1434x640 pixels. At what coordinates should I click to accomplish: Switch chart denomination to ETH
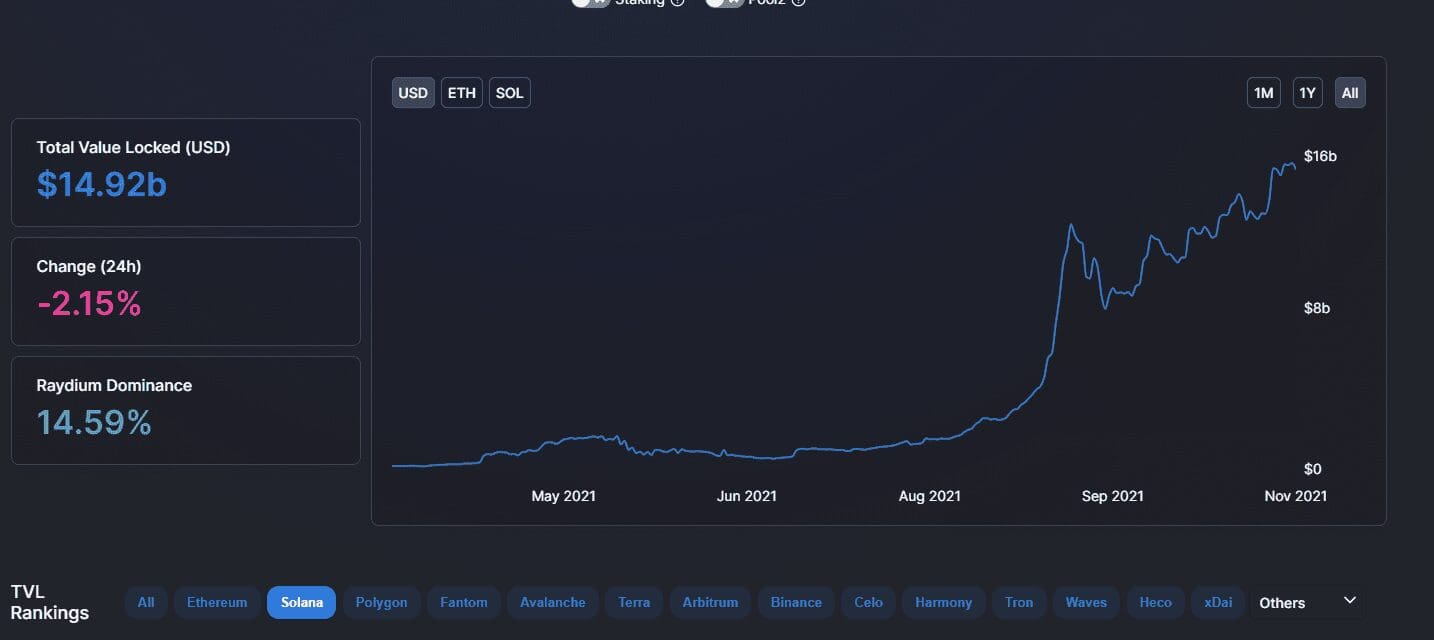pos(462,93)
